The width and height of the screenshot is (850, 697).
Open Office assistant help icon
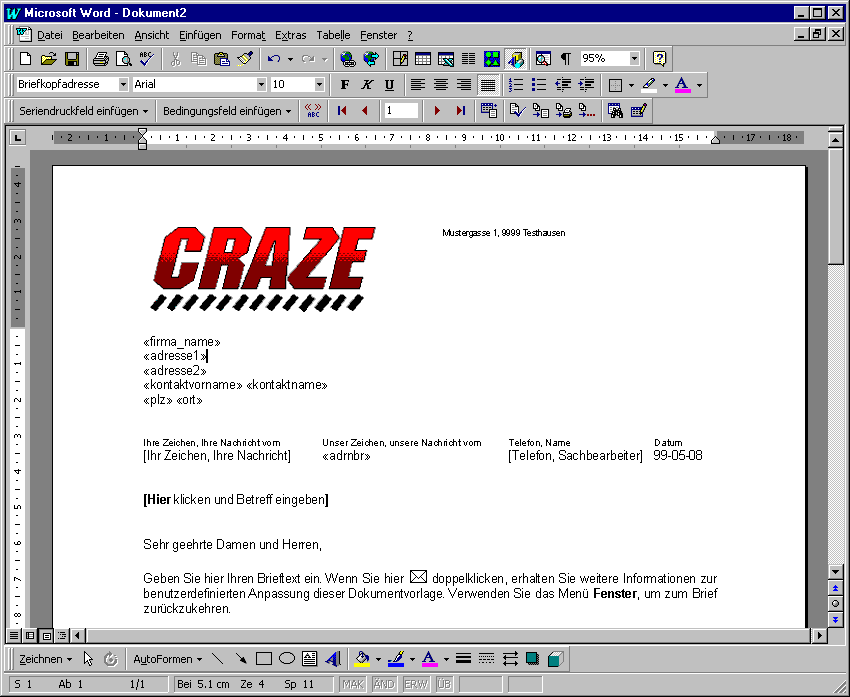click(659, 59)
